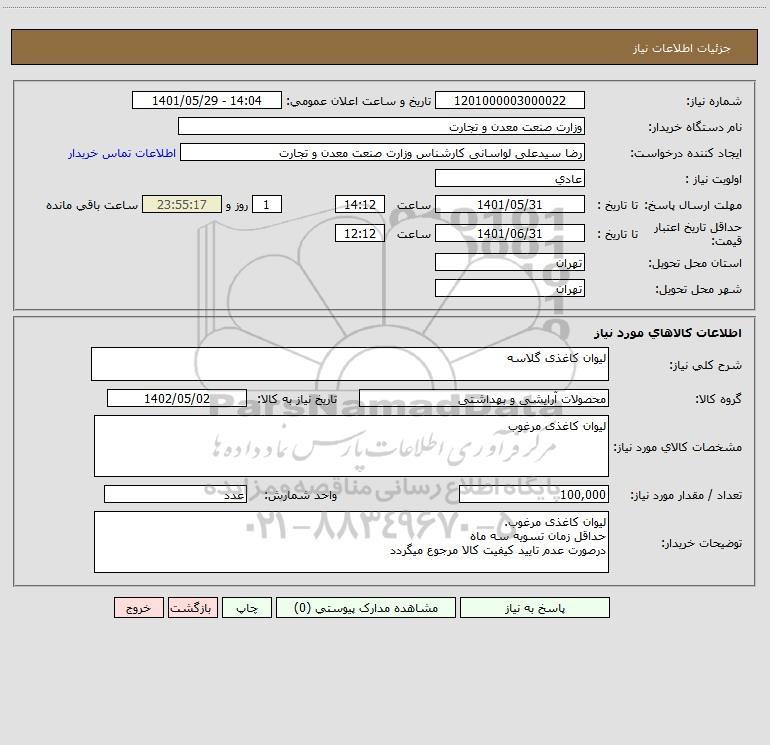Click the price validity date 1401/06/31
The height and width of the screenshot is (745, 770).
pyautogui.click(x=510, y=233)
